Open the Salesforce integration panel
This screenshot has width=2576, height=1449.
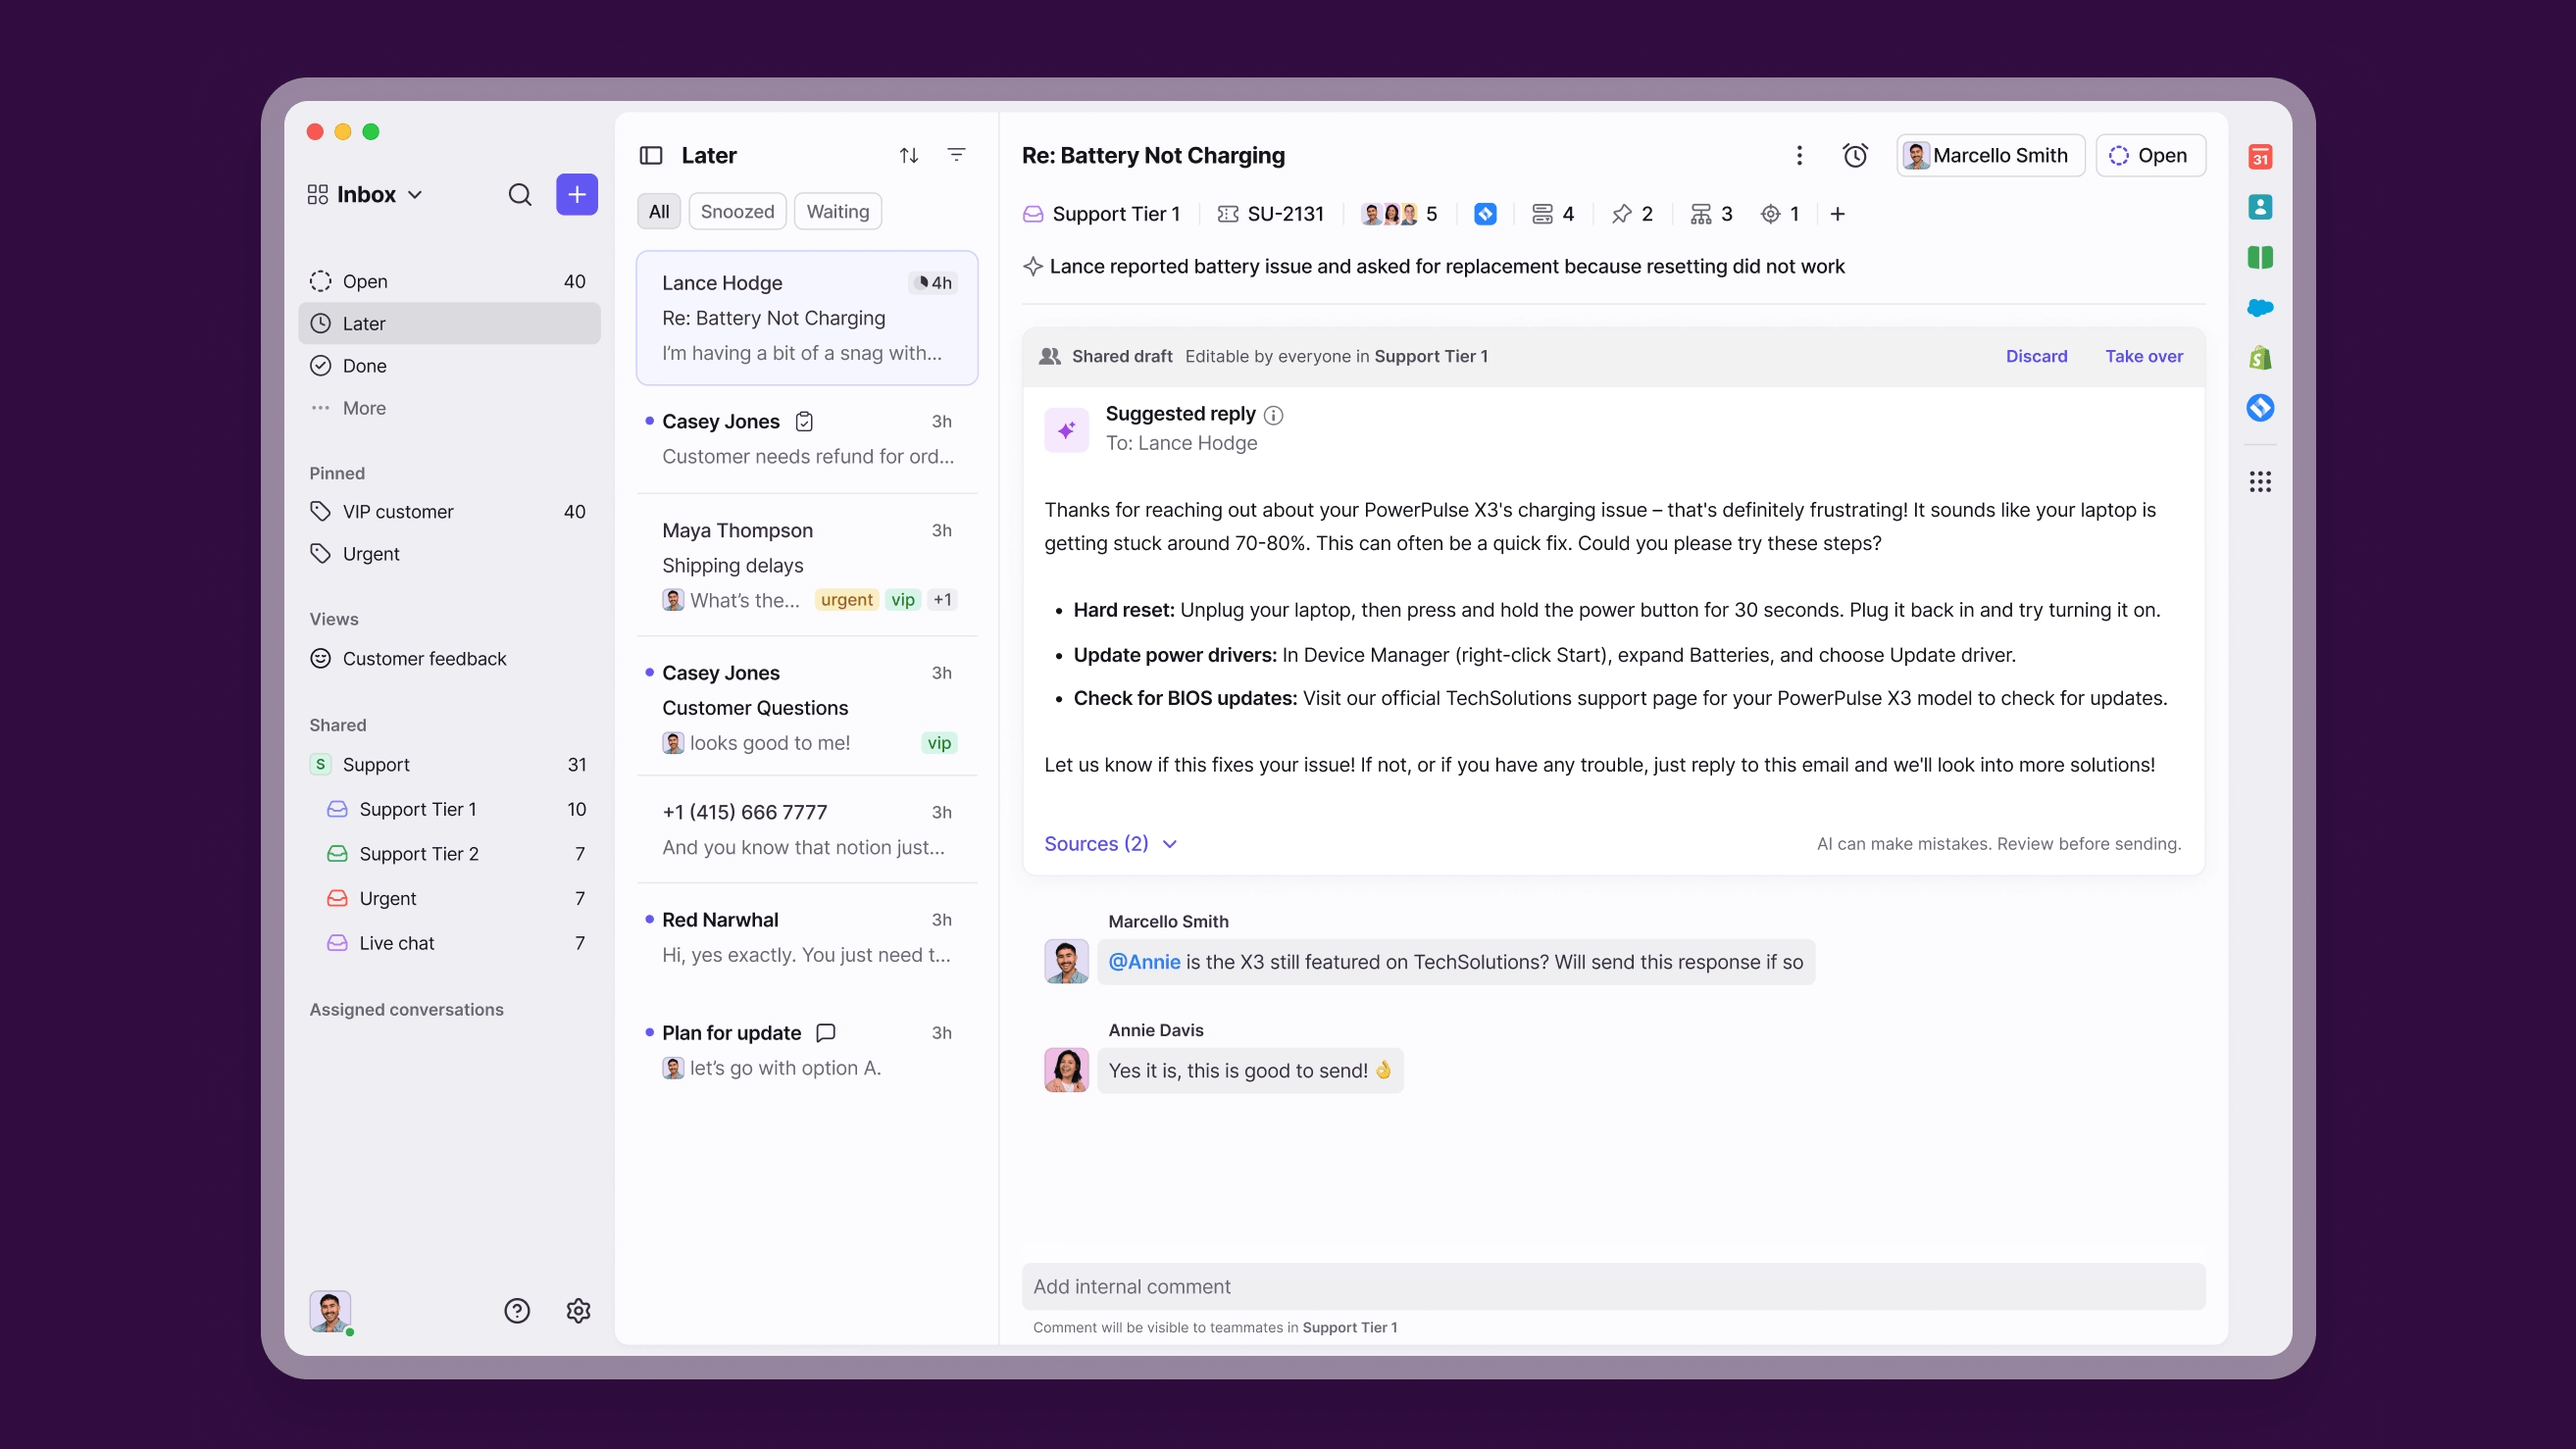coord(2261,308)
